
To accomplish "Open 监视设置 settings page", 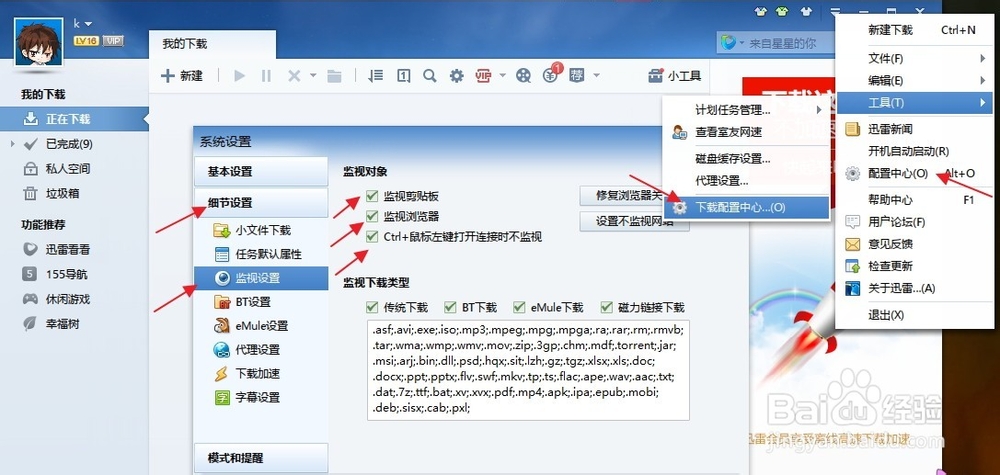I will pyautogui.click(x=261, y=278).
